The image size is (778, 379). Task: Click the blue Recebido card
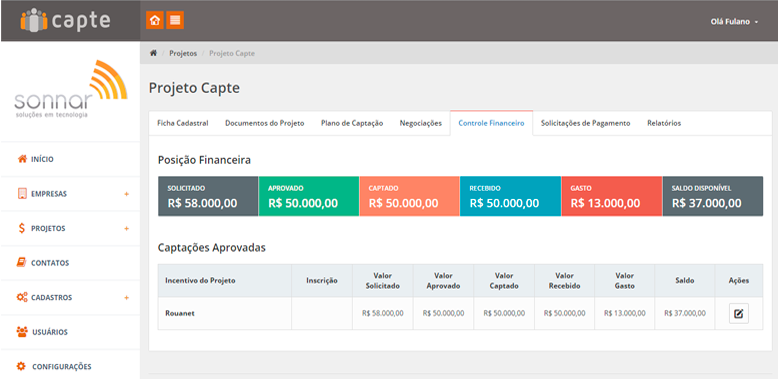tap(510, 196)
